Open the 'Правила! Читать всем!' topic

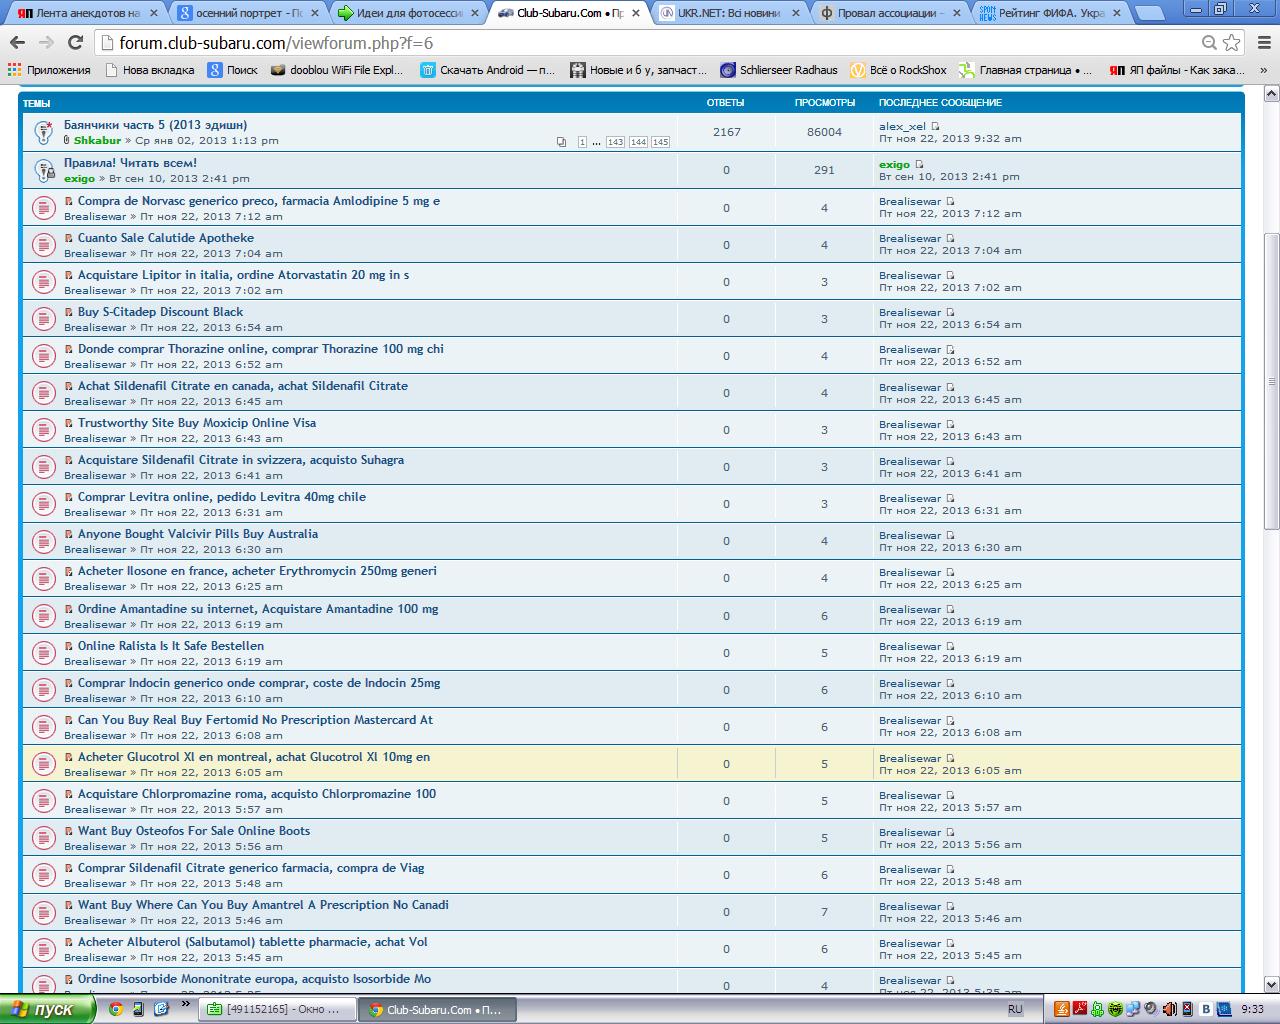coord(130,163)
